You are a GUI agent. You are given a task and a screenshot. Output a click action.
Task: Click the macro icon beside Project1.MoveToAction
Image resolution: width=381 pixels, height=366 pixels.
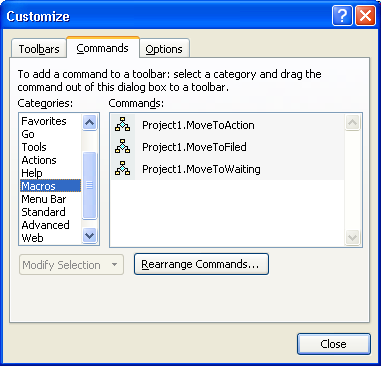click(122, 125)
